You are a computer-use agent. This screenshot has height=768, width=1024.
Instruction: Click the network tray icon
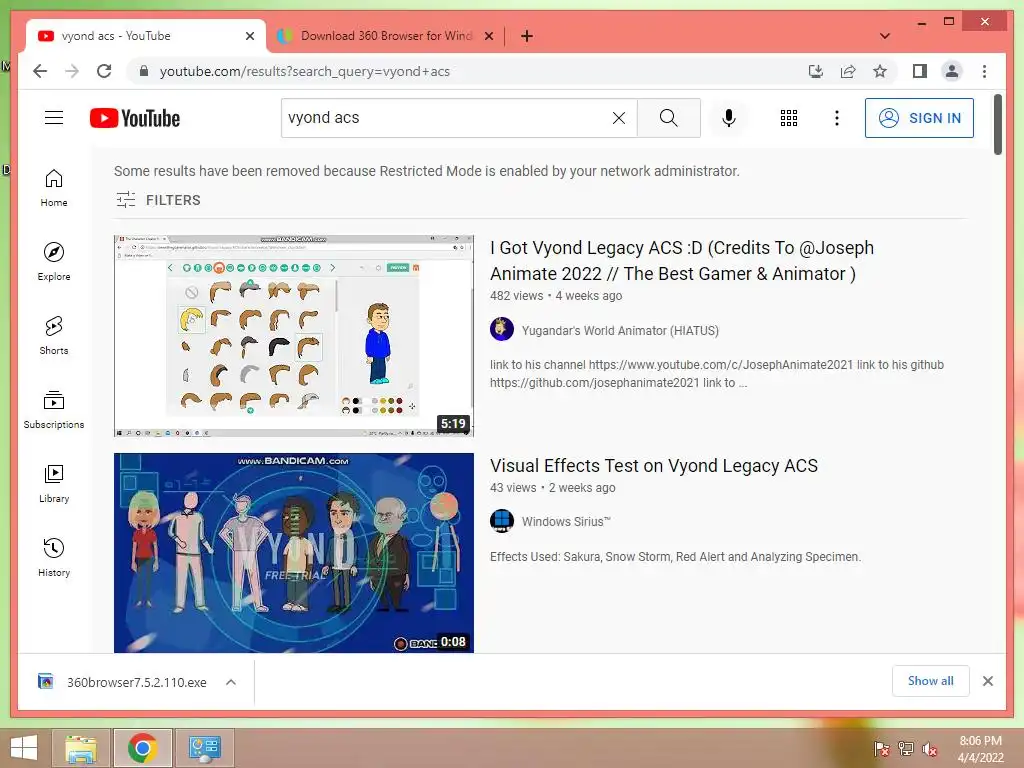[x=906, y=749]
